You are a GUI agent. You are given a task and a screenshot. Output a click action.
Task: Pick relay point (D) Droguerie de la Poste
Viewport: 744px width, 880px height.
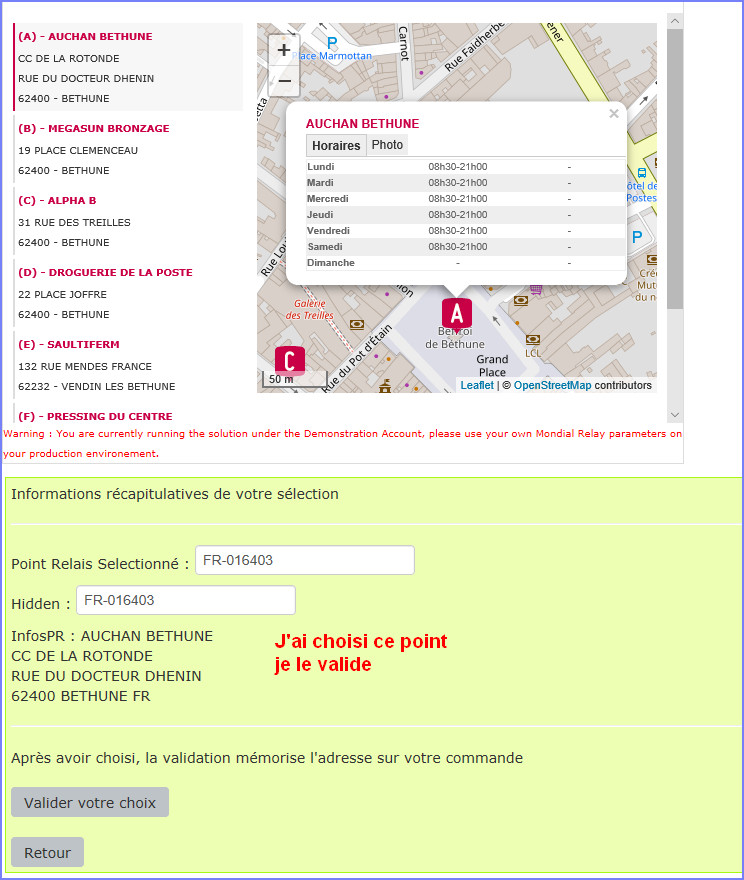click(105, 272)
